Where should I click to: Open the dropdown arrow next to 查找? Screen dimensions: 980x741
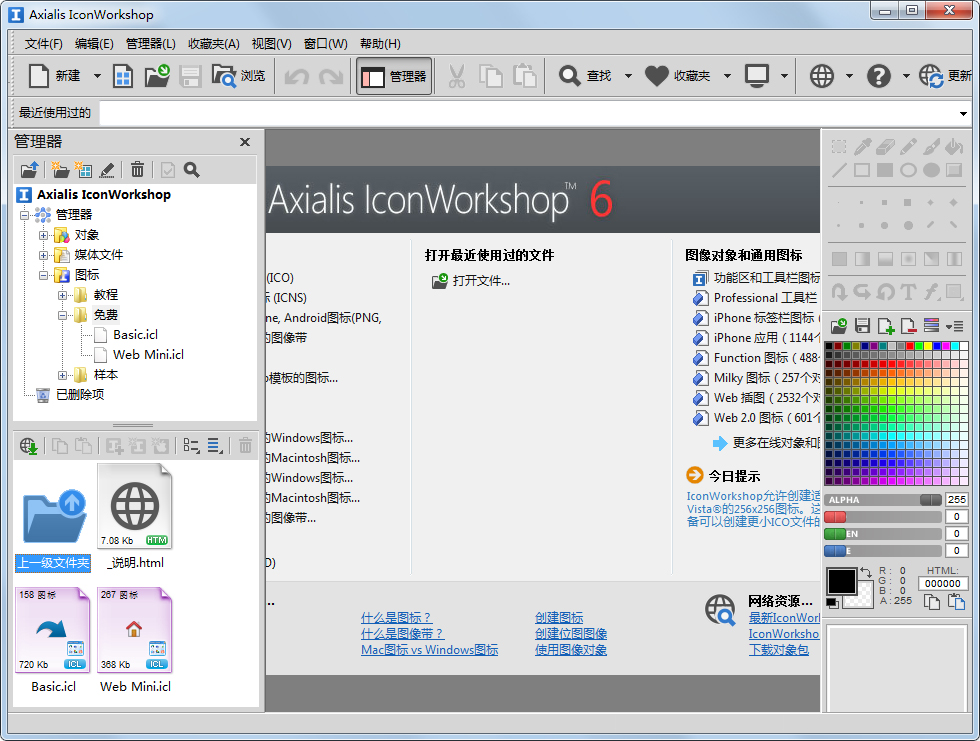(x=628, y=76)
